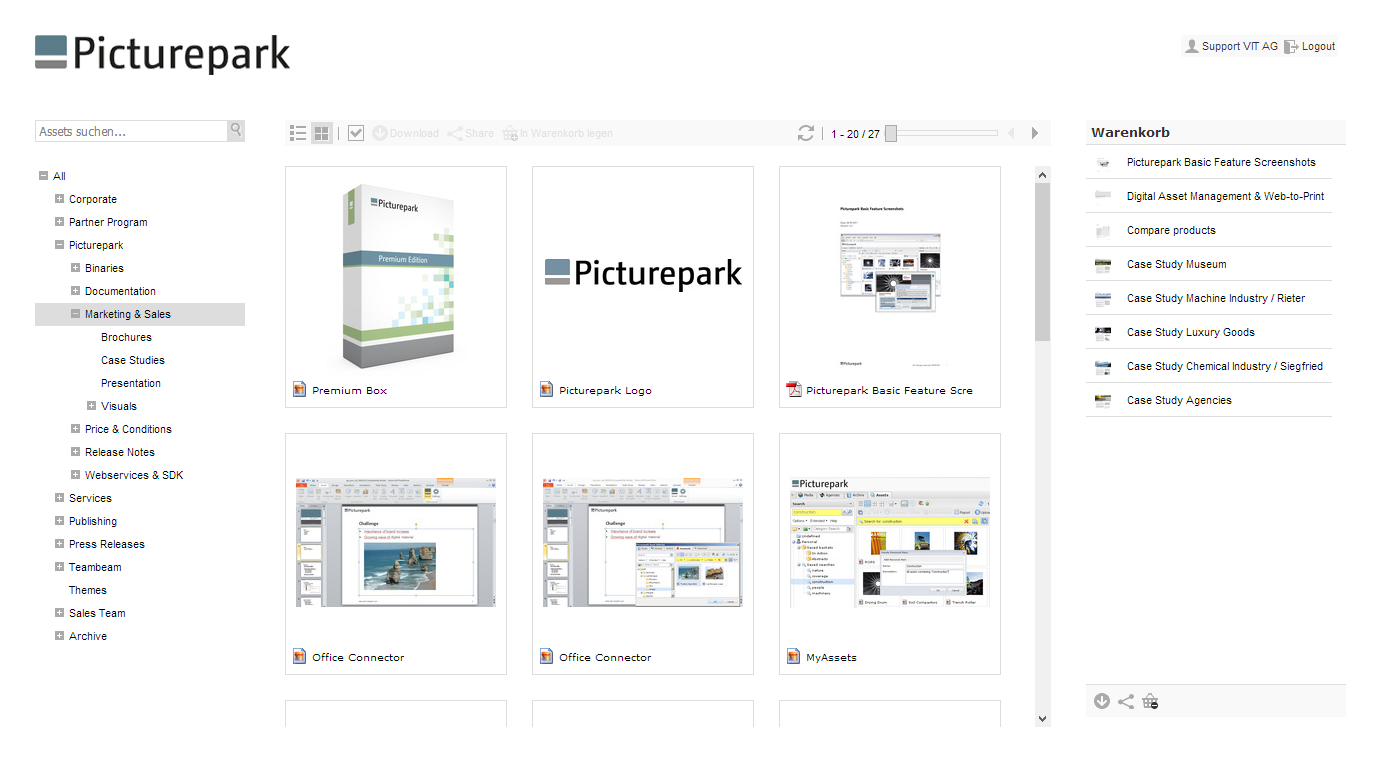Click the Logout link

pyautogui.click(x=1310, y=46)
